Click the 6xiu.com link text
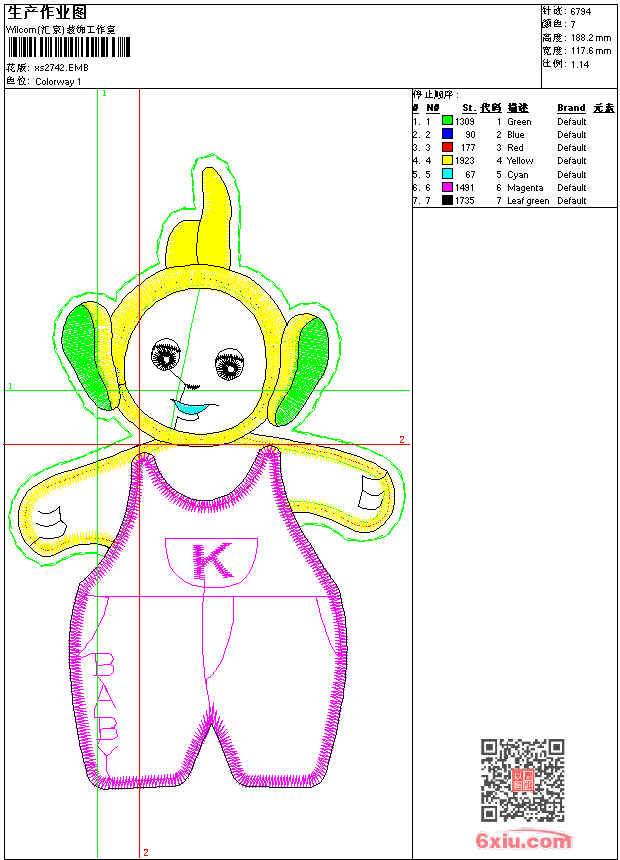 523,840
